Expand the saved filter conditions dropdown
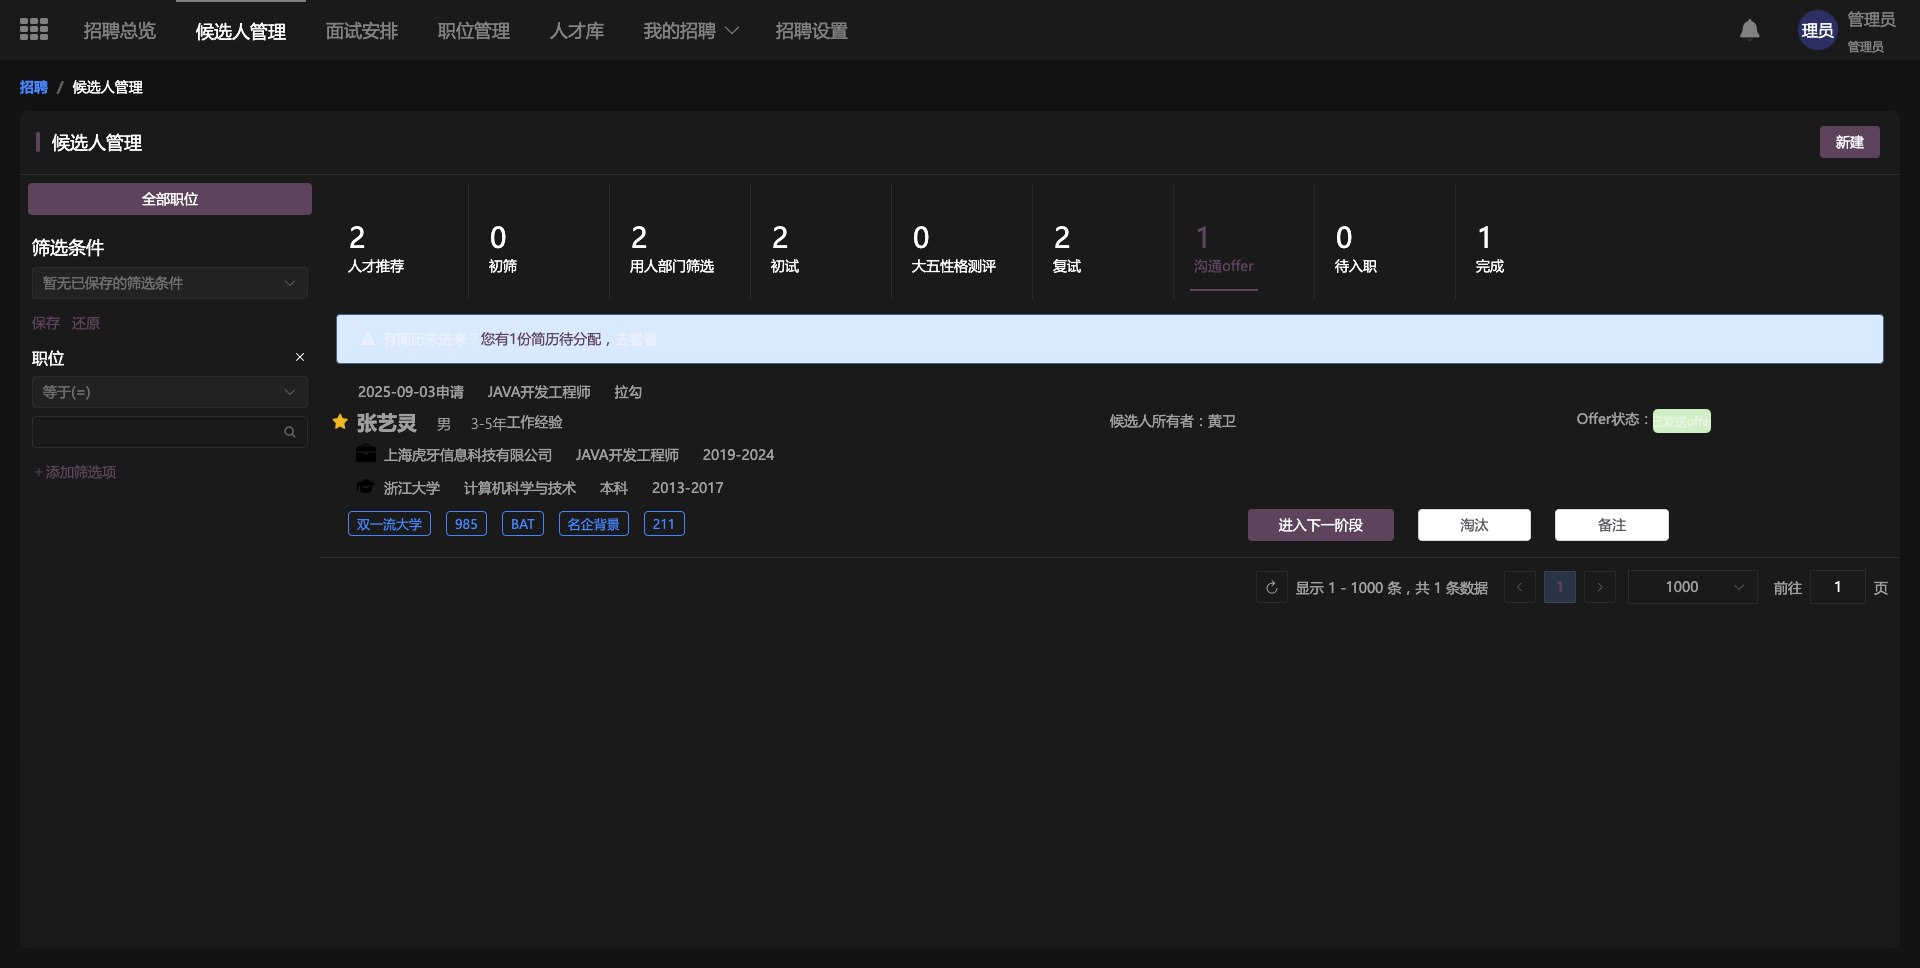This screenshot has width=1920, height=968. pyautogui.click(x=169, y=283)
